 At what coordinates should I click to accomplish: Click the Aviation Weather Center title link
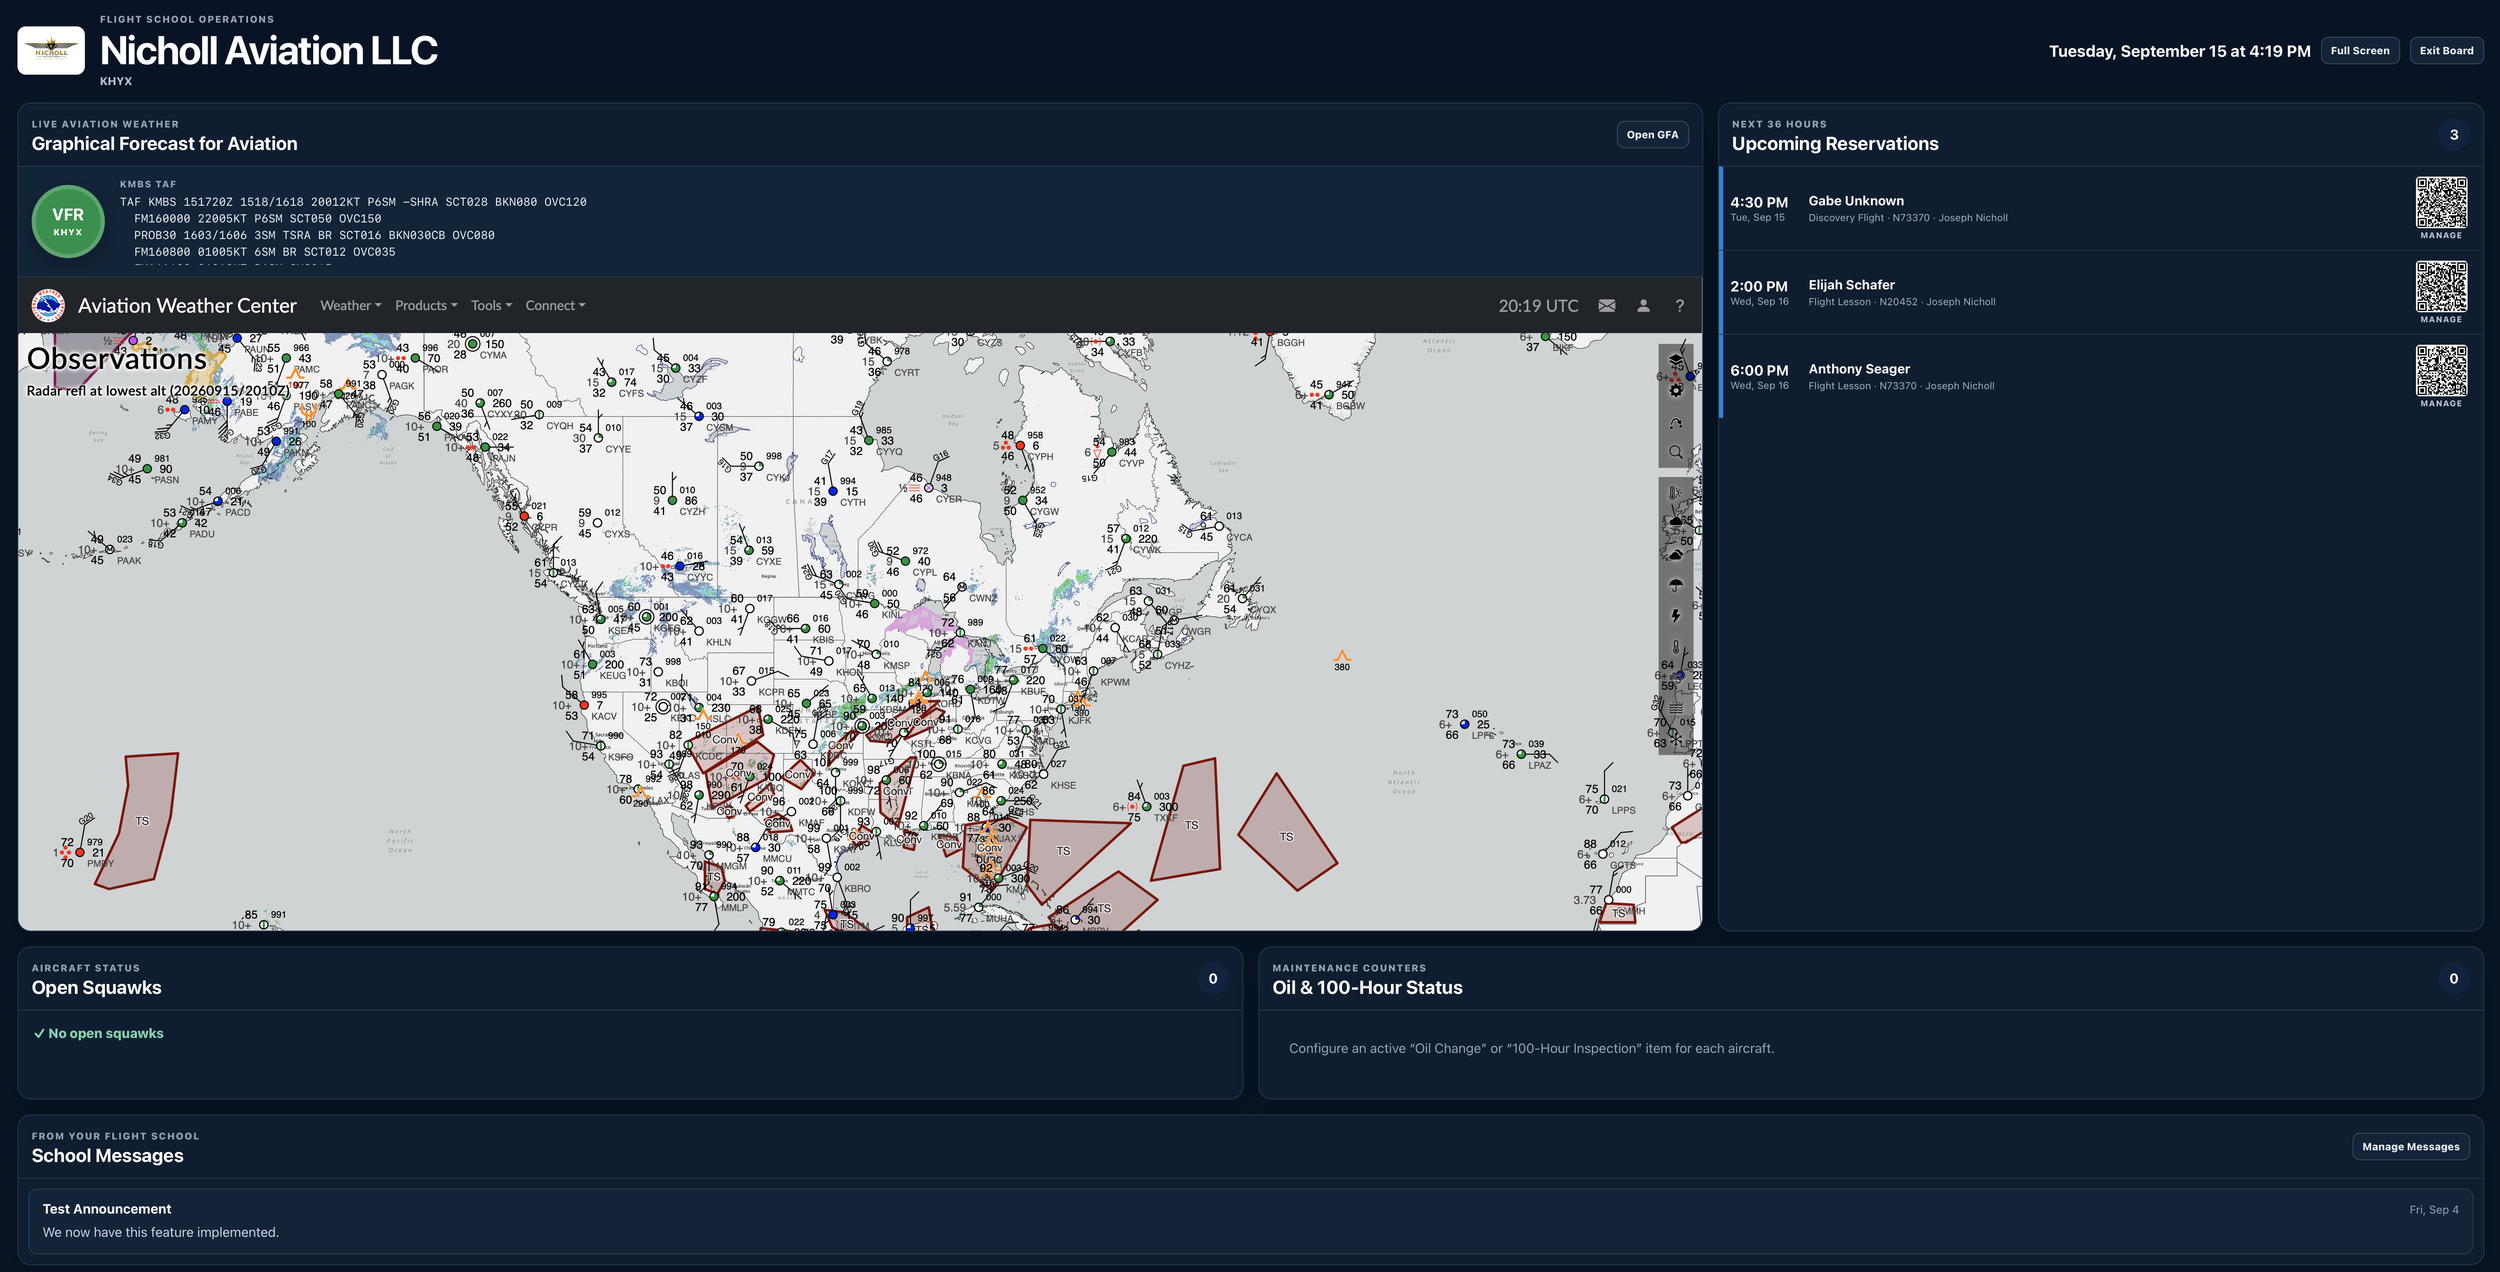(x=187, y=306)
